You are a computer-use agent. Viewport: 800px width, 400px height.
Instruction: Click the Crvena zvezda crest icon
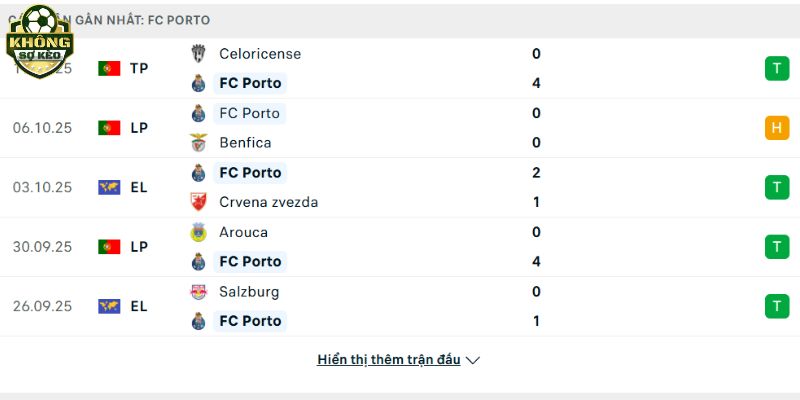tap(198, 202)
